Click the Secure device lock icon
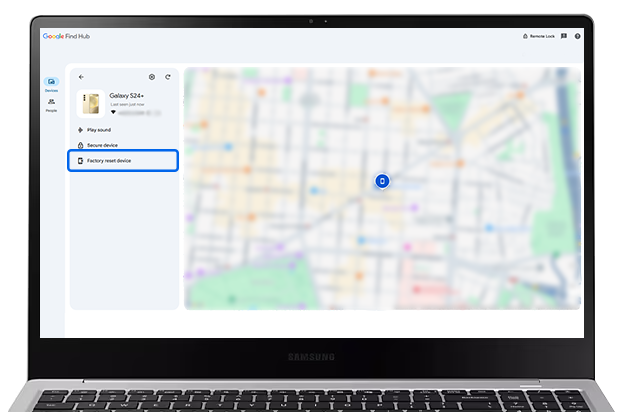The height and width of the screenshot is (412, 623). tap(80, 145)
